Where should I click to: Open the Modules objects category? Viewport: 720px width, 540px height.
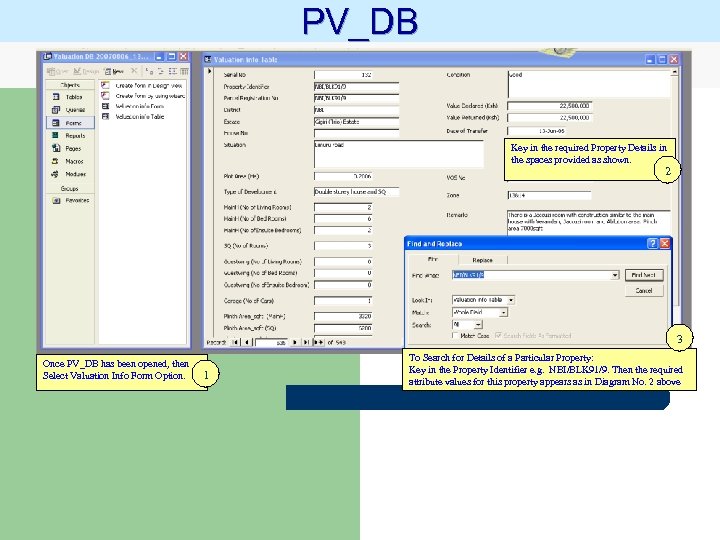coord(69,174)
